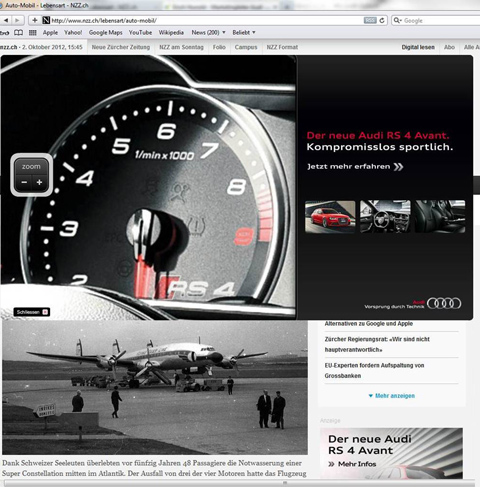The width and height of the screenshot is (480, 487).
Task: Click the Dank Schweizer Seeleuten article text
Action: click(x=154, y=468)
